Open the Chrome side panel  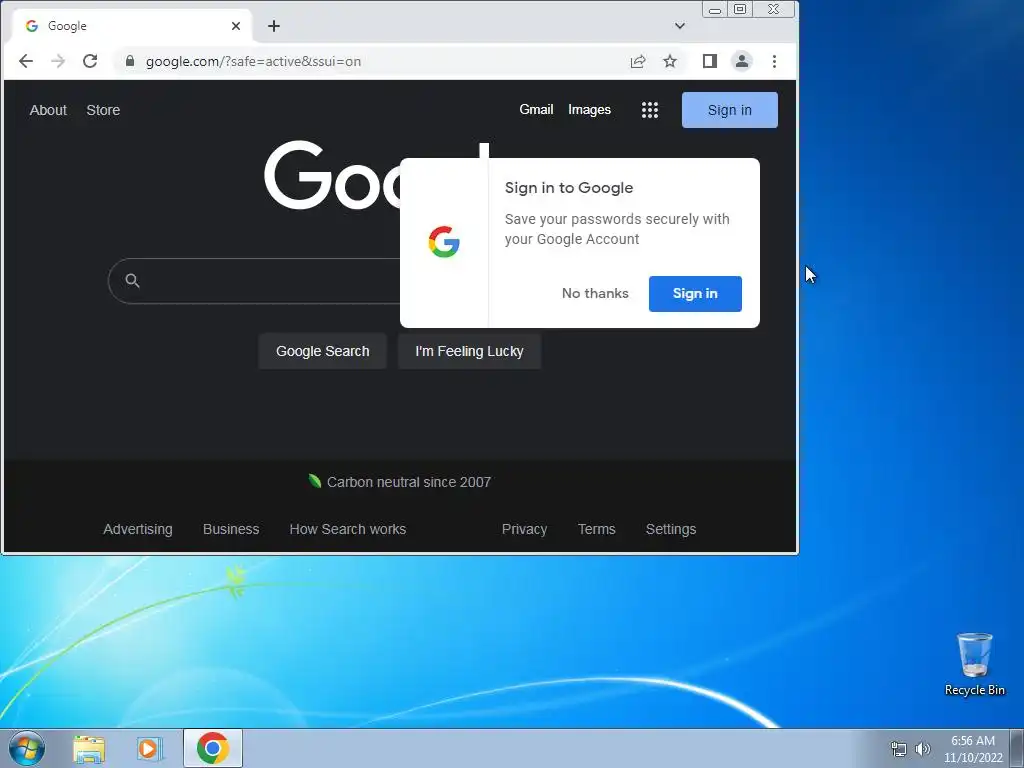click(710, 61)
